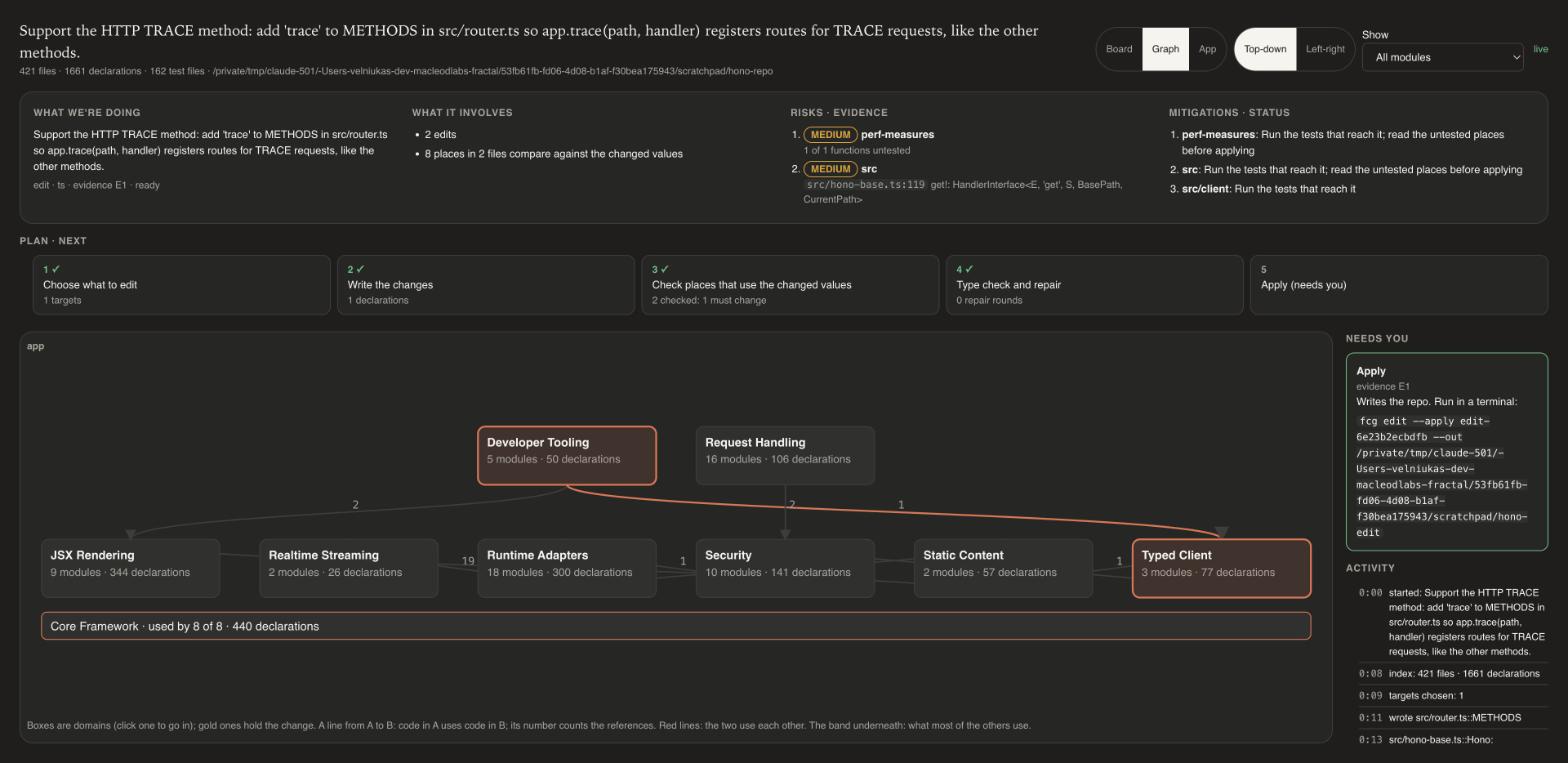Click the fcg edit --apply command text
The width and height of the screenshot is (1568, 763).
click(1442, 477)
